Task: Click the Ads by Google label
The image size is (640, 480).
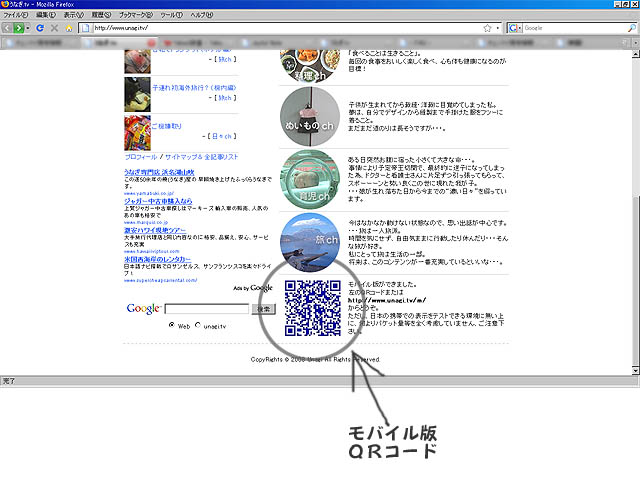Action: 253,288
